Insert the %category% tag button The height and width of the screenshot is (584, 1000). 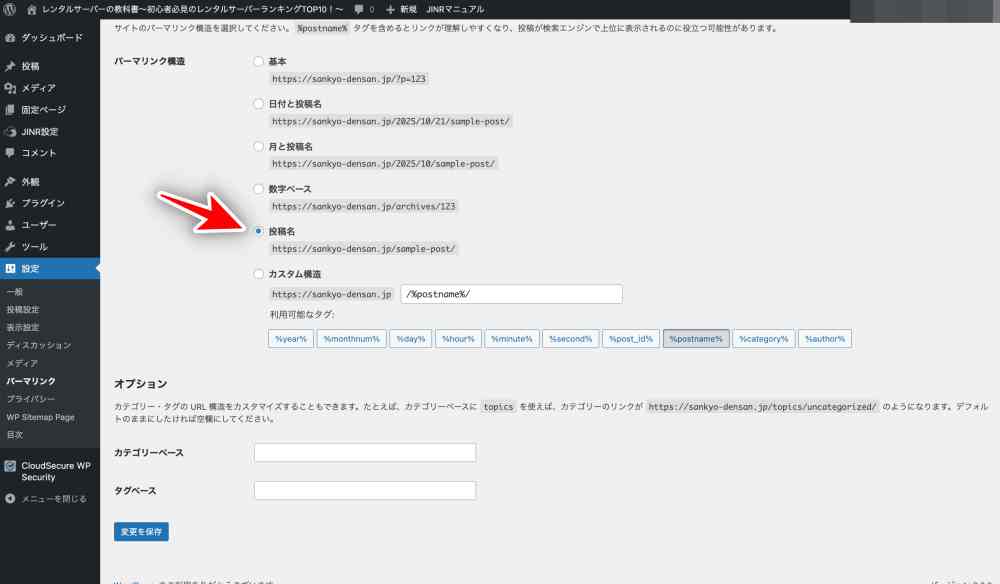[763, 339]
